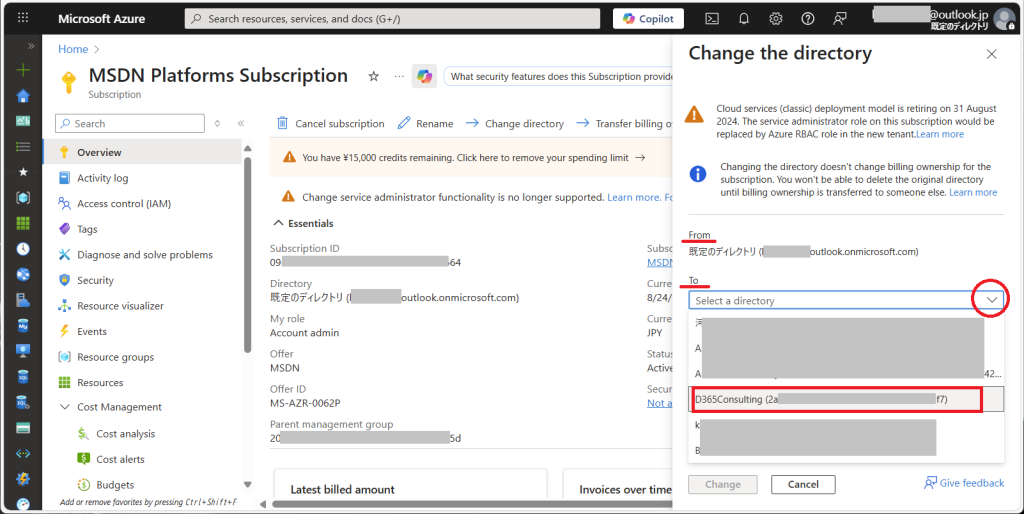Open the Azure portal hamburger menu

pyautogui.click(x=23, y=18)
